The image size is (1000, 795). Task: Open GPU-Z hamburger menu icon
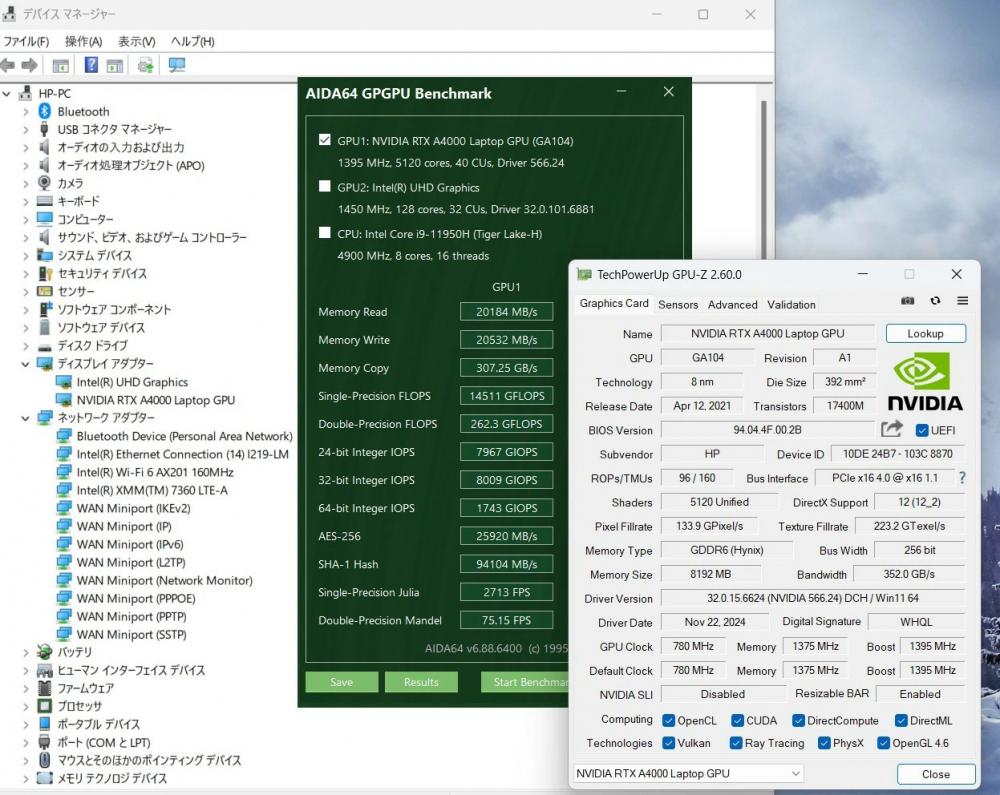pos(962,301)
